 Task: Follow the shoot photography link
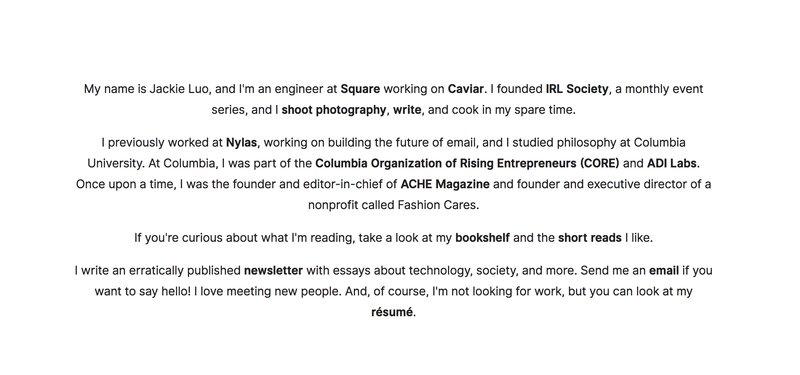(334, 110)
